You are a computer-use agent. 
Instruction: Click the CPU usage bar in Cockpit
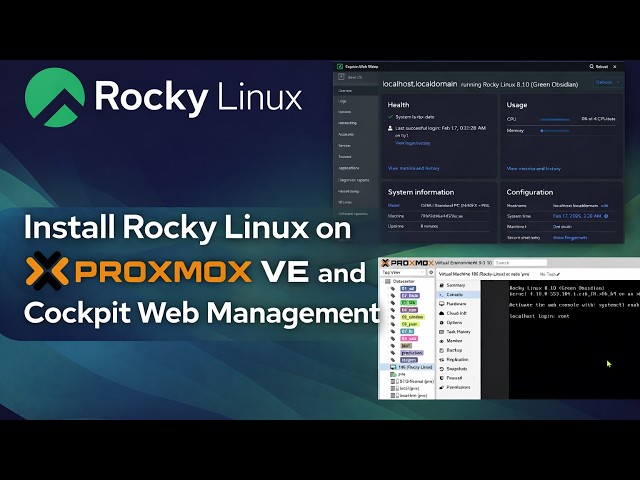(x=555, y=119)
